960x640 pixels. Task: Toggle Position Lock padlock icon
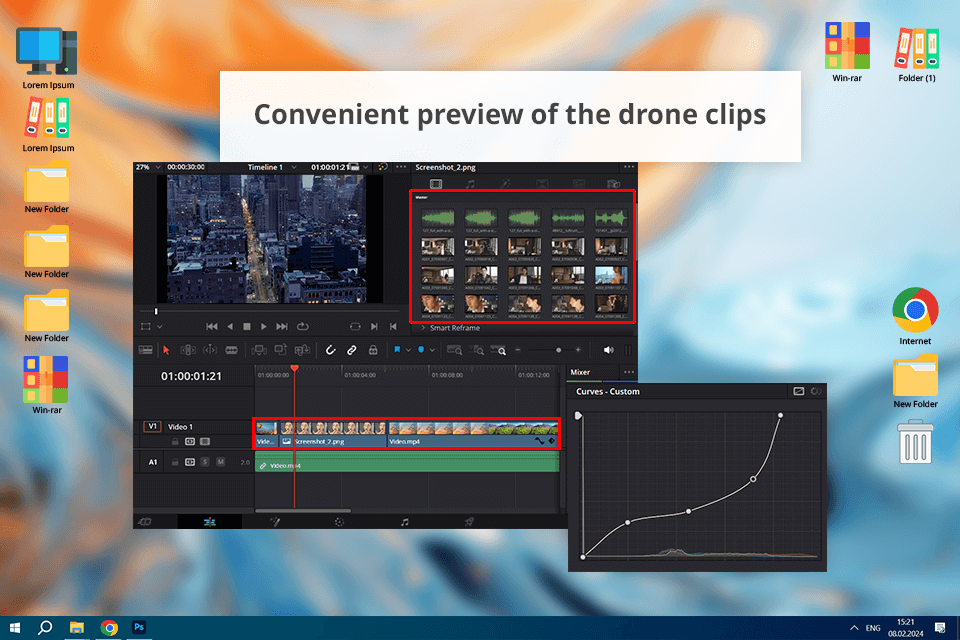click(373, 350)
